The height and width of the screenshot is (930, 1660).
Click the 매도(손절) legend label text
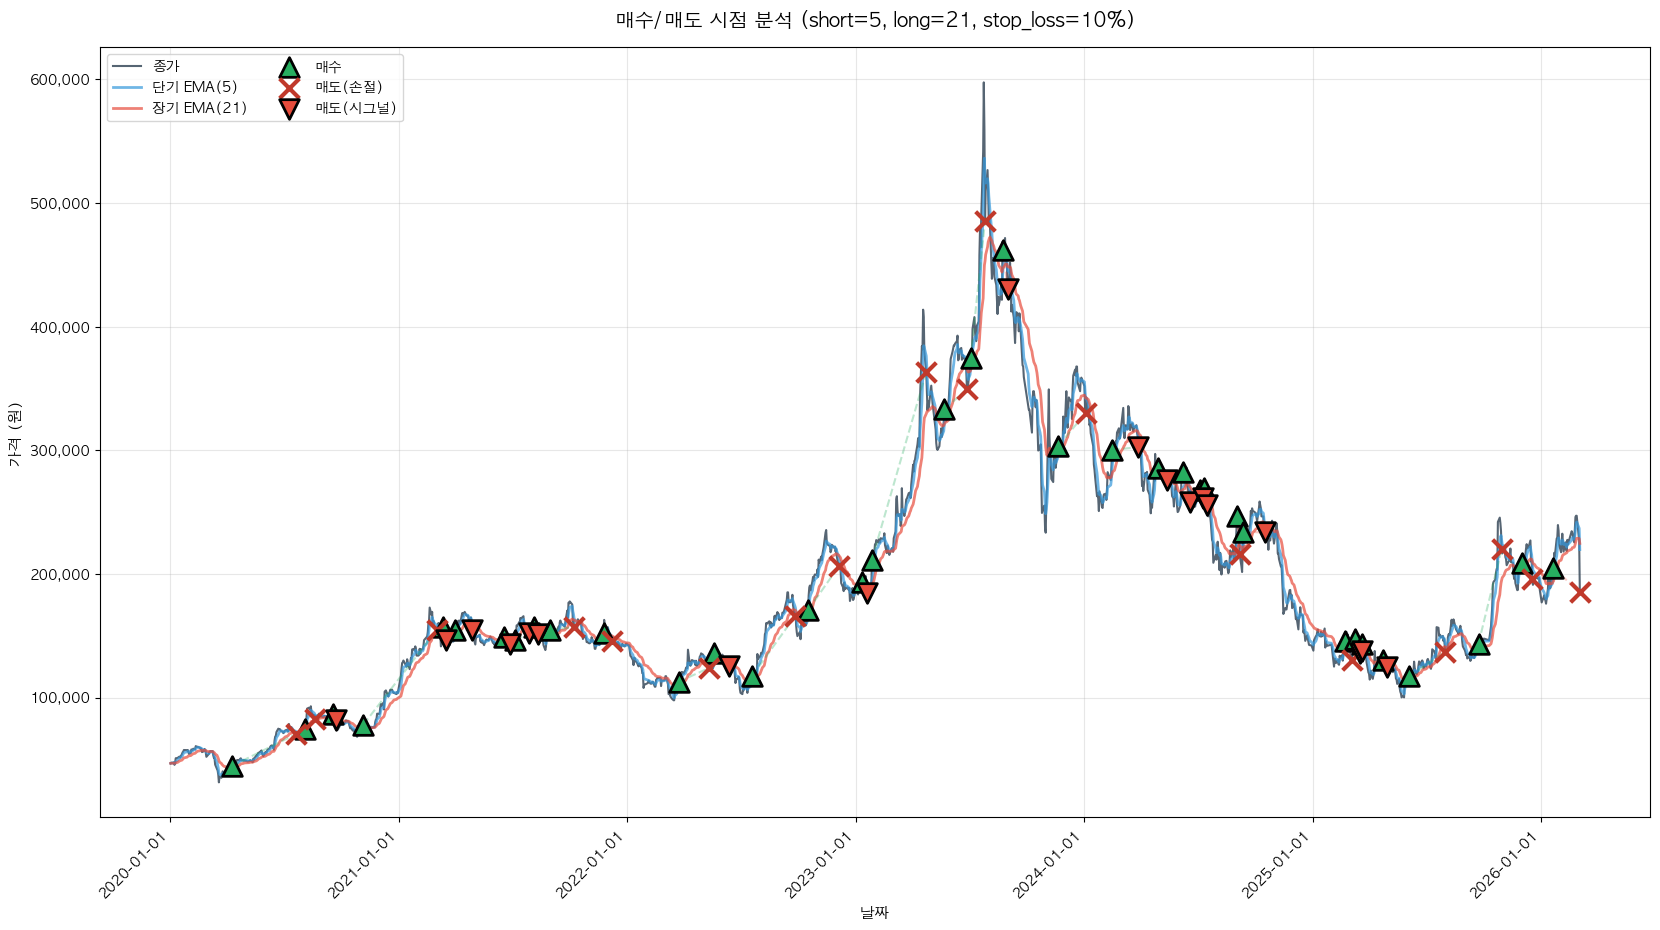tap(349, 88)
